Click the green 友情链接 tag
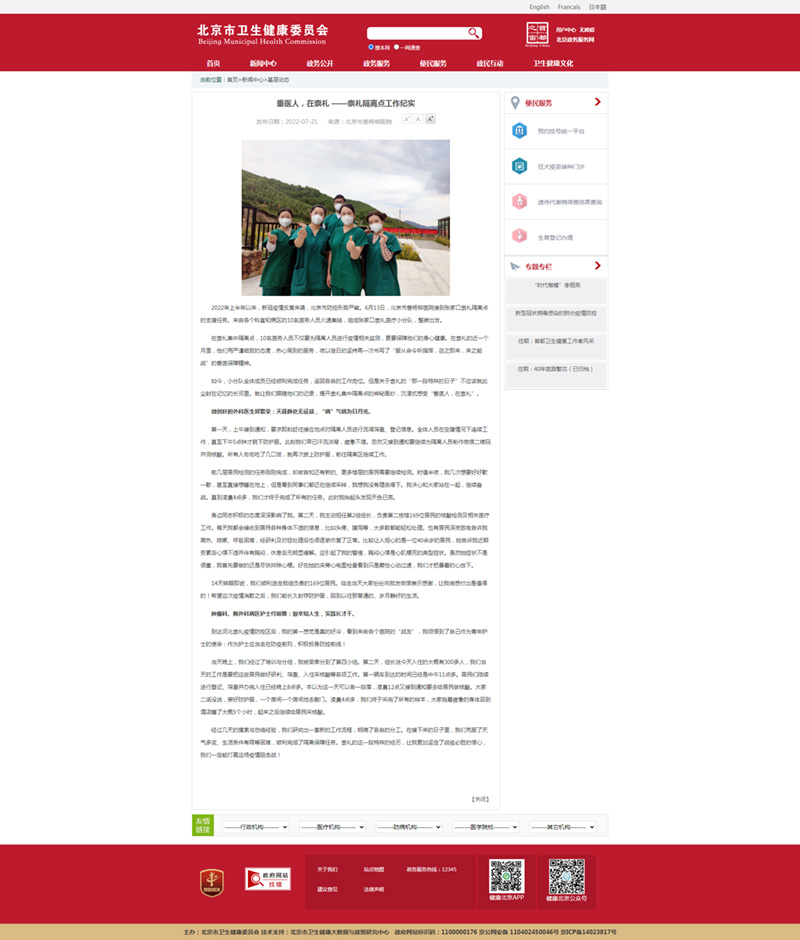800x940 pixels. pyautogui.click(x=203, y=825)
